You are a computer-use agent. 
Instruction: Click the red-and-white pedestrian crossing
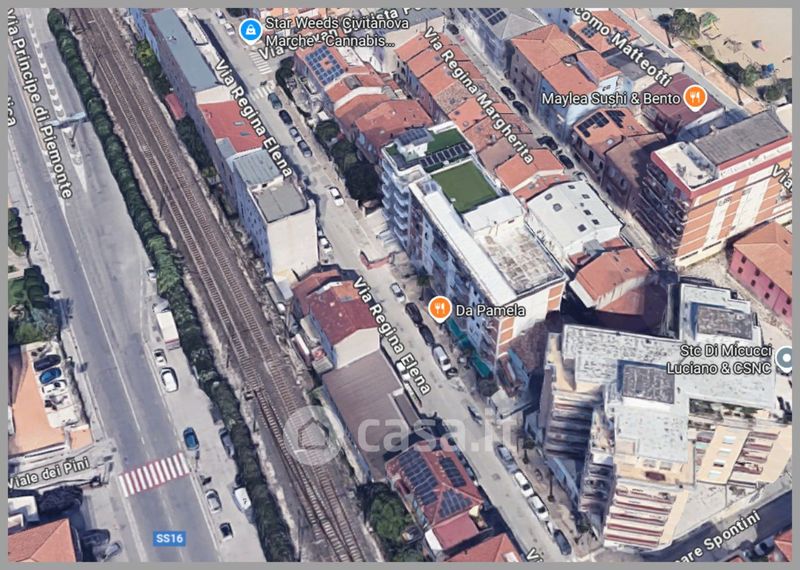point(153,473)
